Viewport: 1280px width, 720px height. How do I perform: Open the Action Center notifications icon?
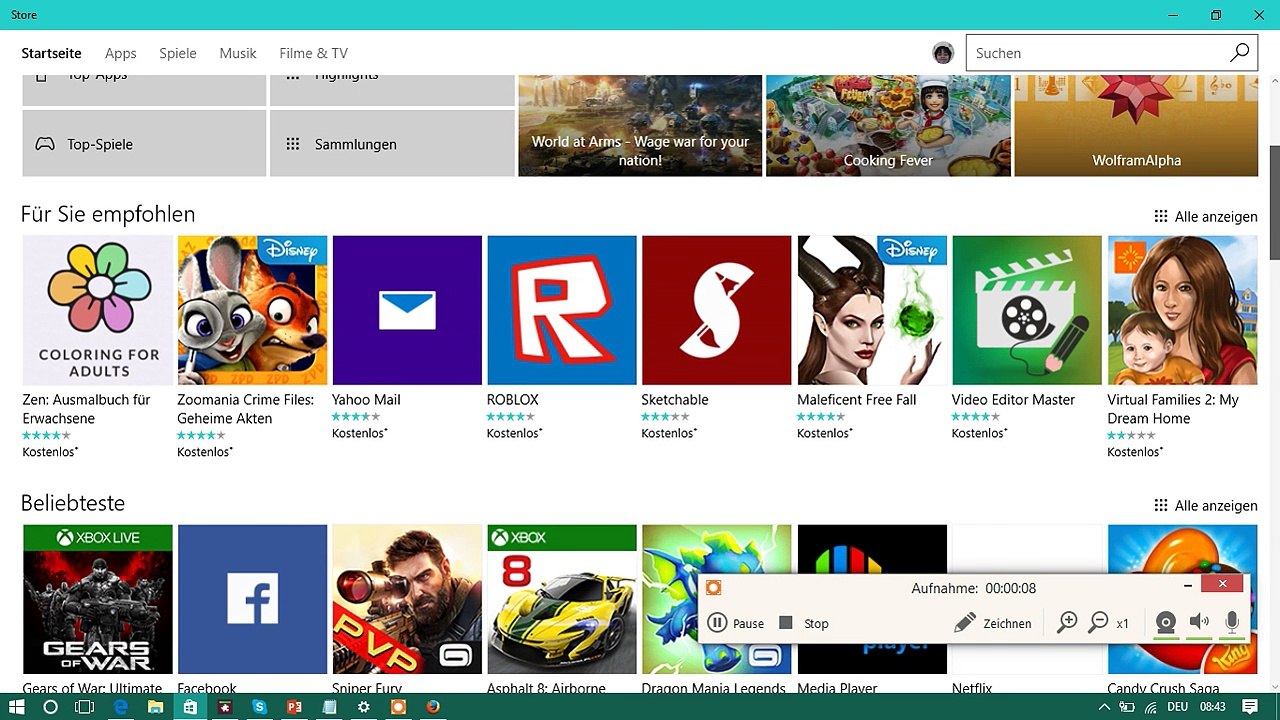(x=1250, y=706)
